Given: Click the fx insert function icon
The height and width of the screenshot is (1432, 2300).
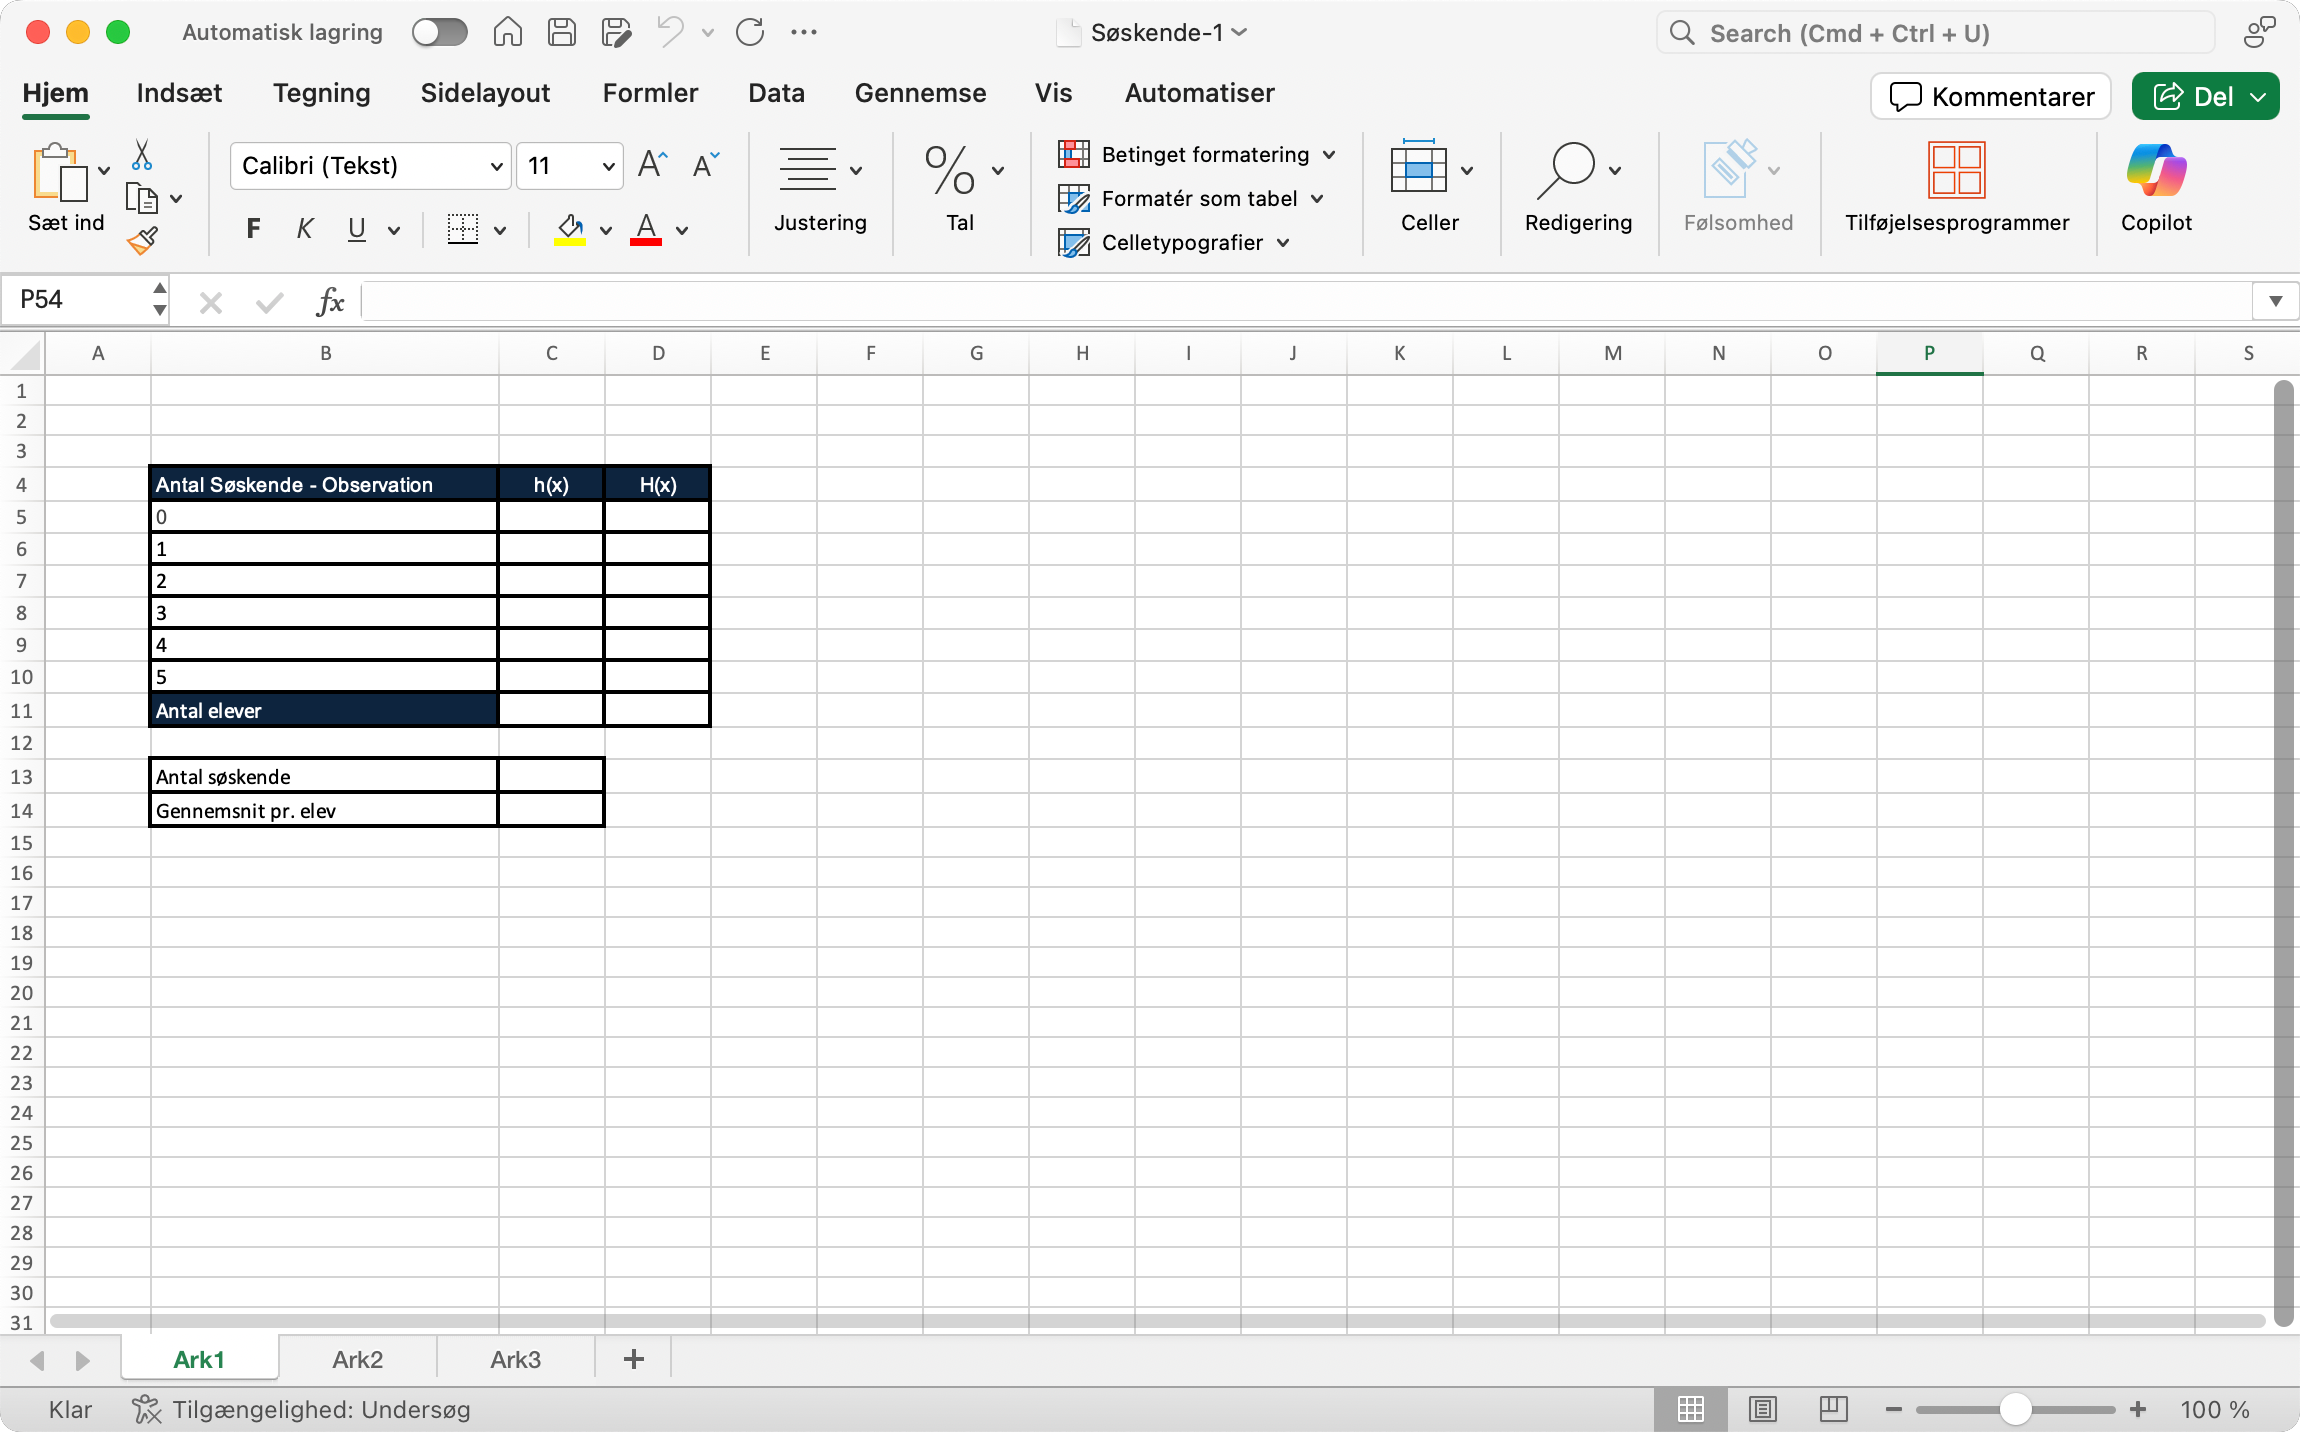Looking at the screenshot, I should [x=330, y=301].
